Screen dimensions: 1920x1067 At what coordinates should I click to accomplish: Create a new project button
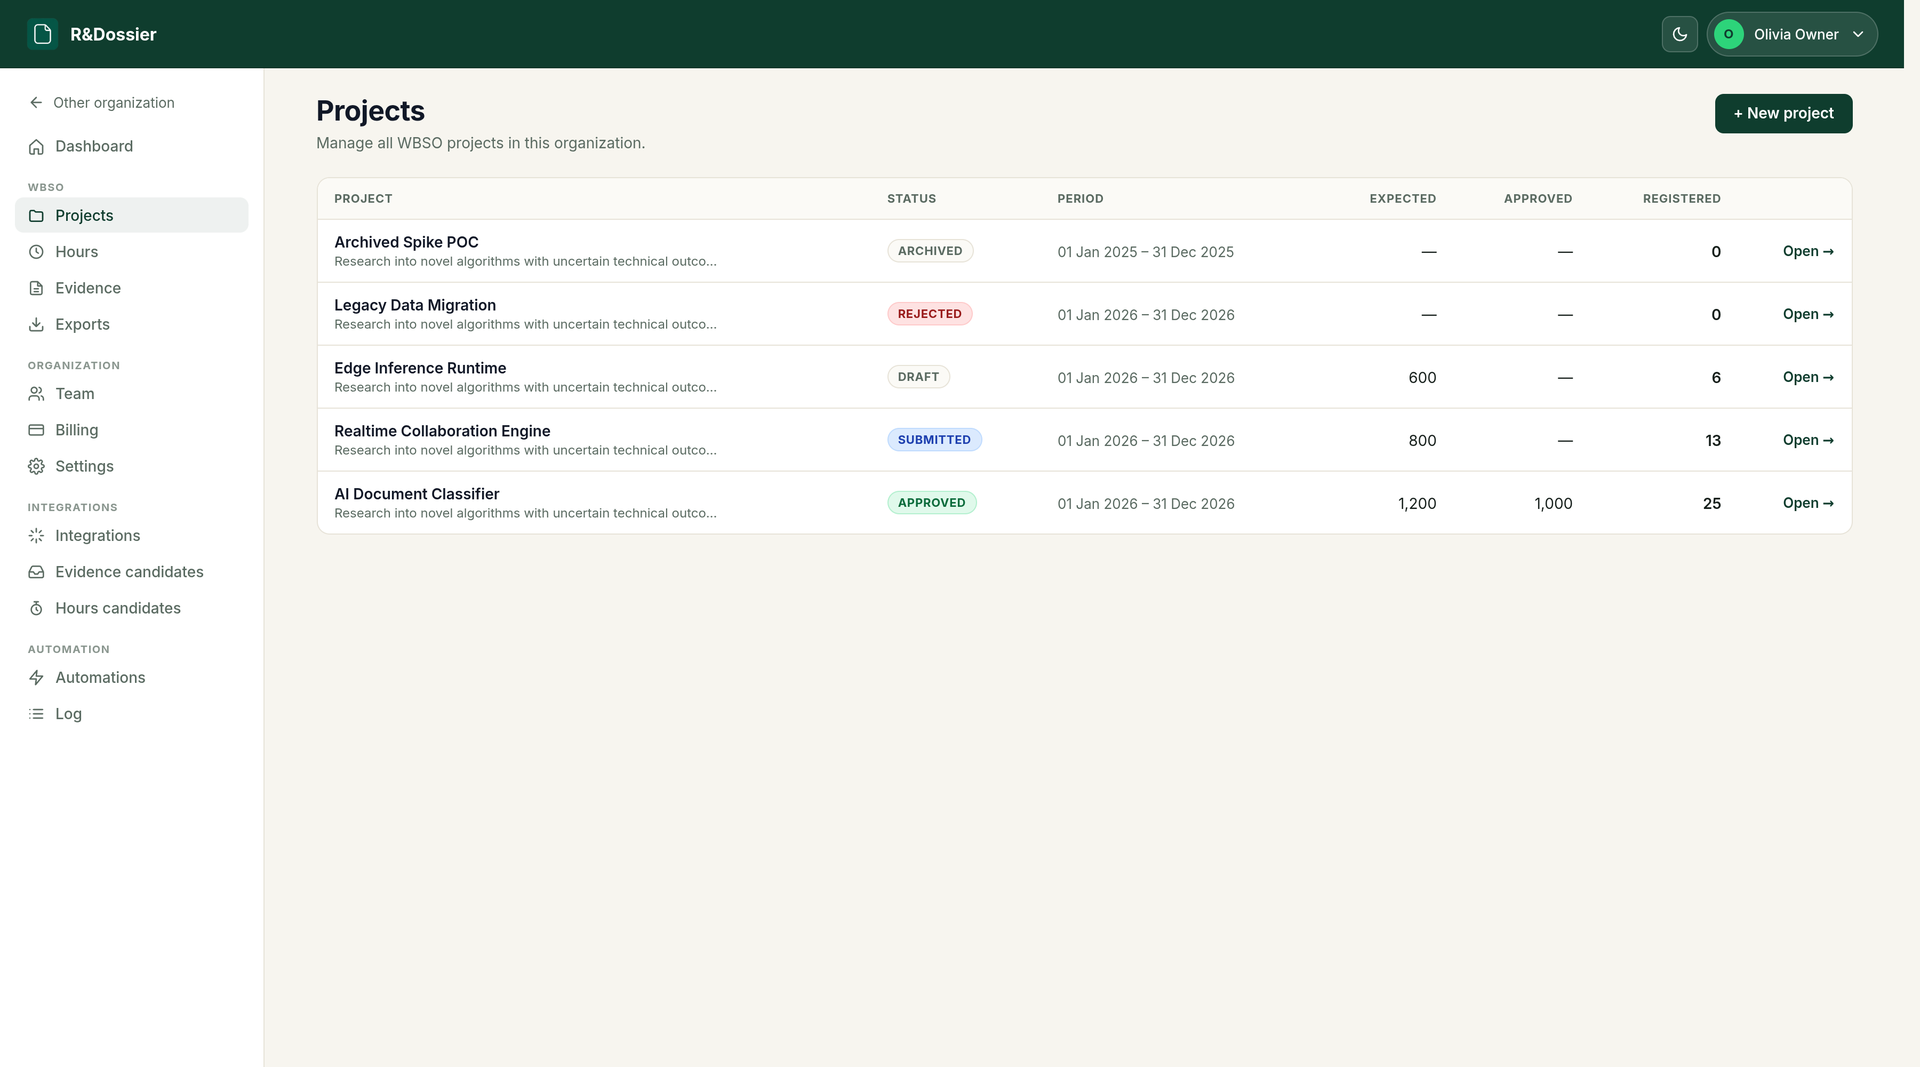[x=1783, y=113]
